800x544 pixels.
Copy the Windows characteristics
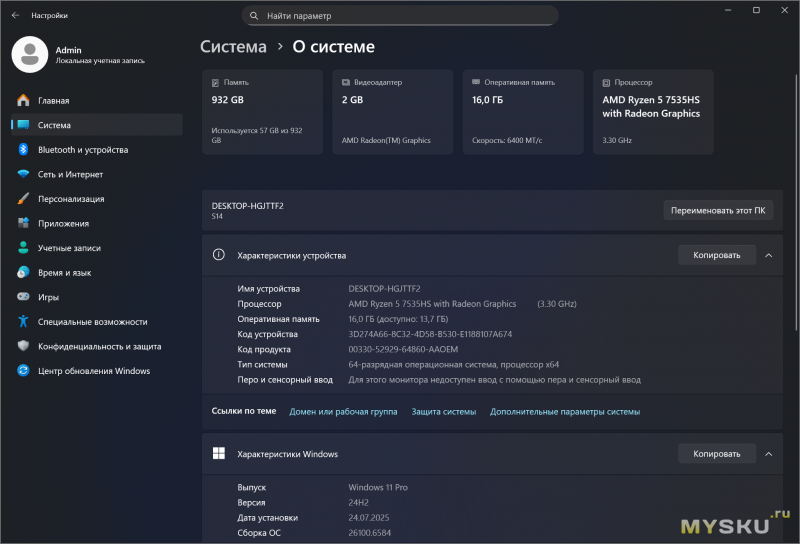(716, 454)
